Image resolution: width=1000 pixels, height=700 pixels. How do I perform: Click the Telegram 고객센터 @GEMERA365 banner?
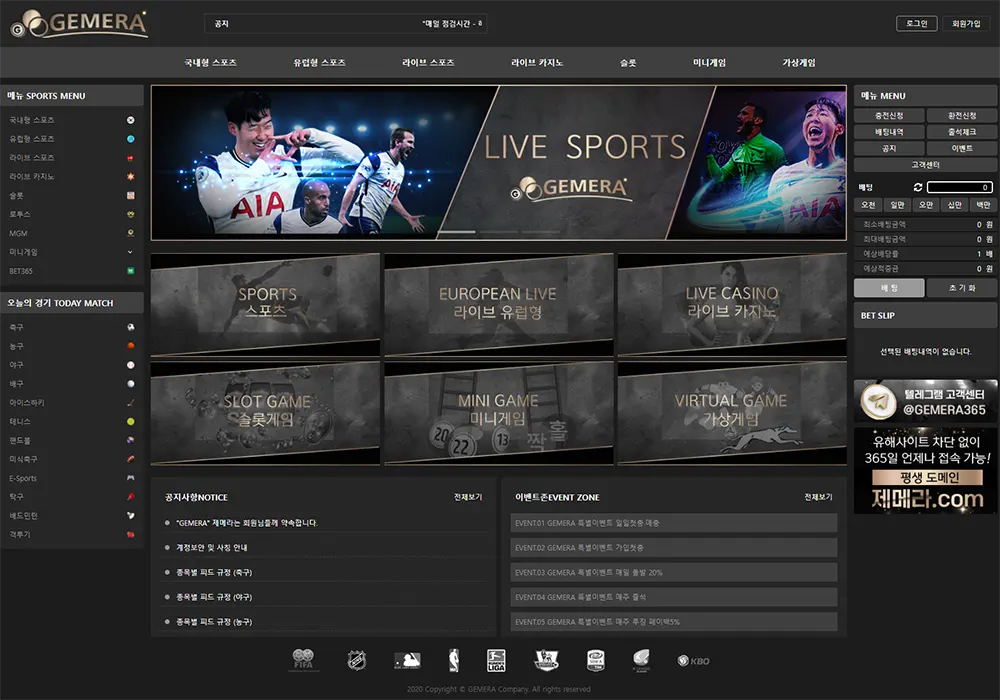coord(925,401)
